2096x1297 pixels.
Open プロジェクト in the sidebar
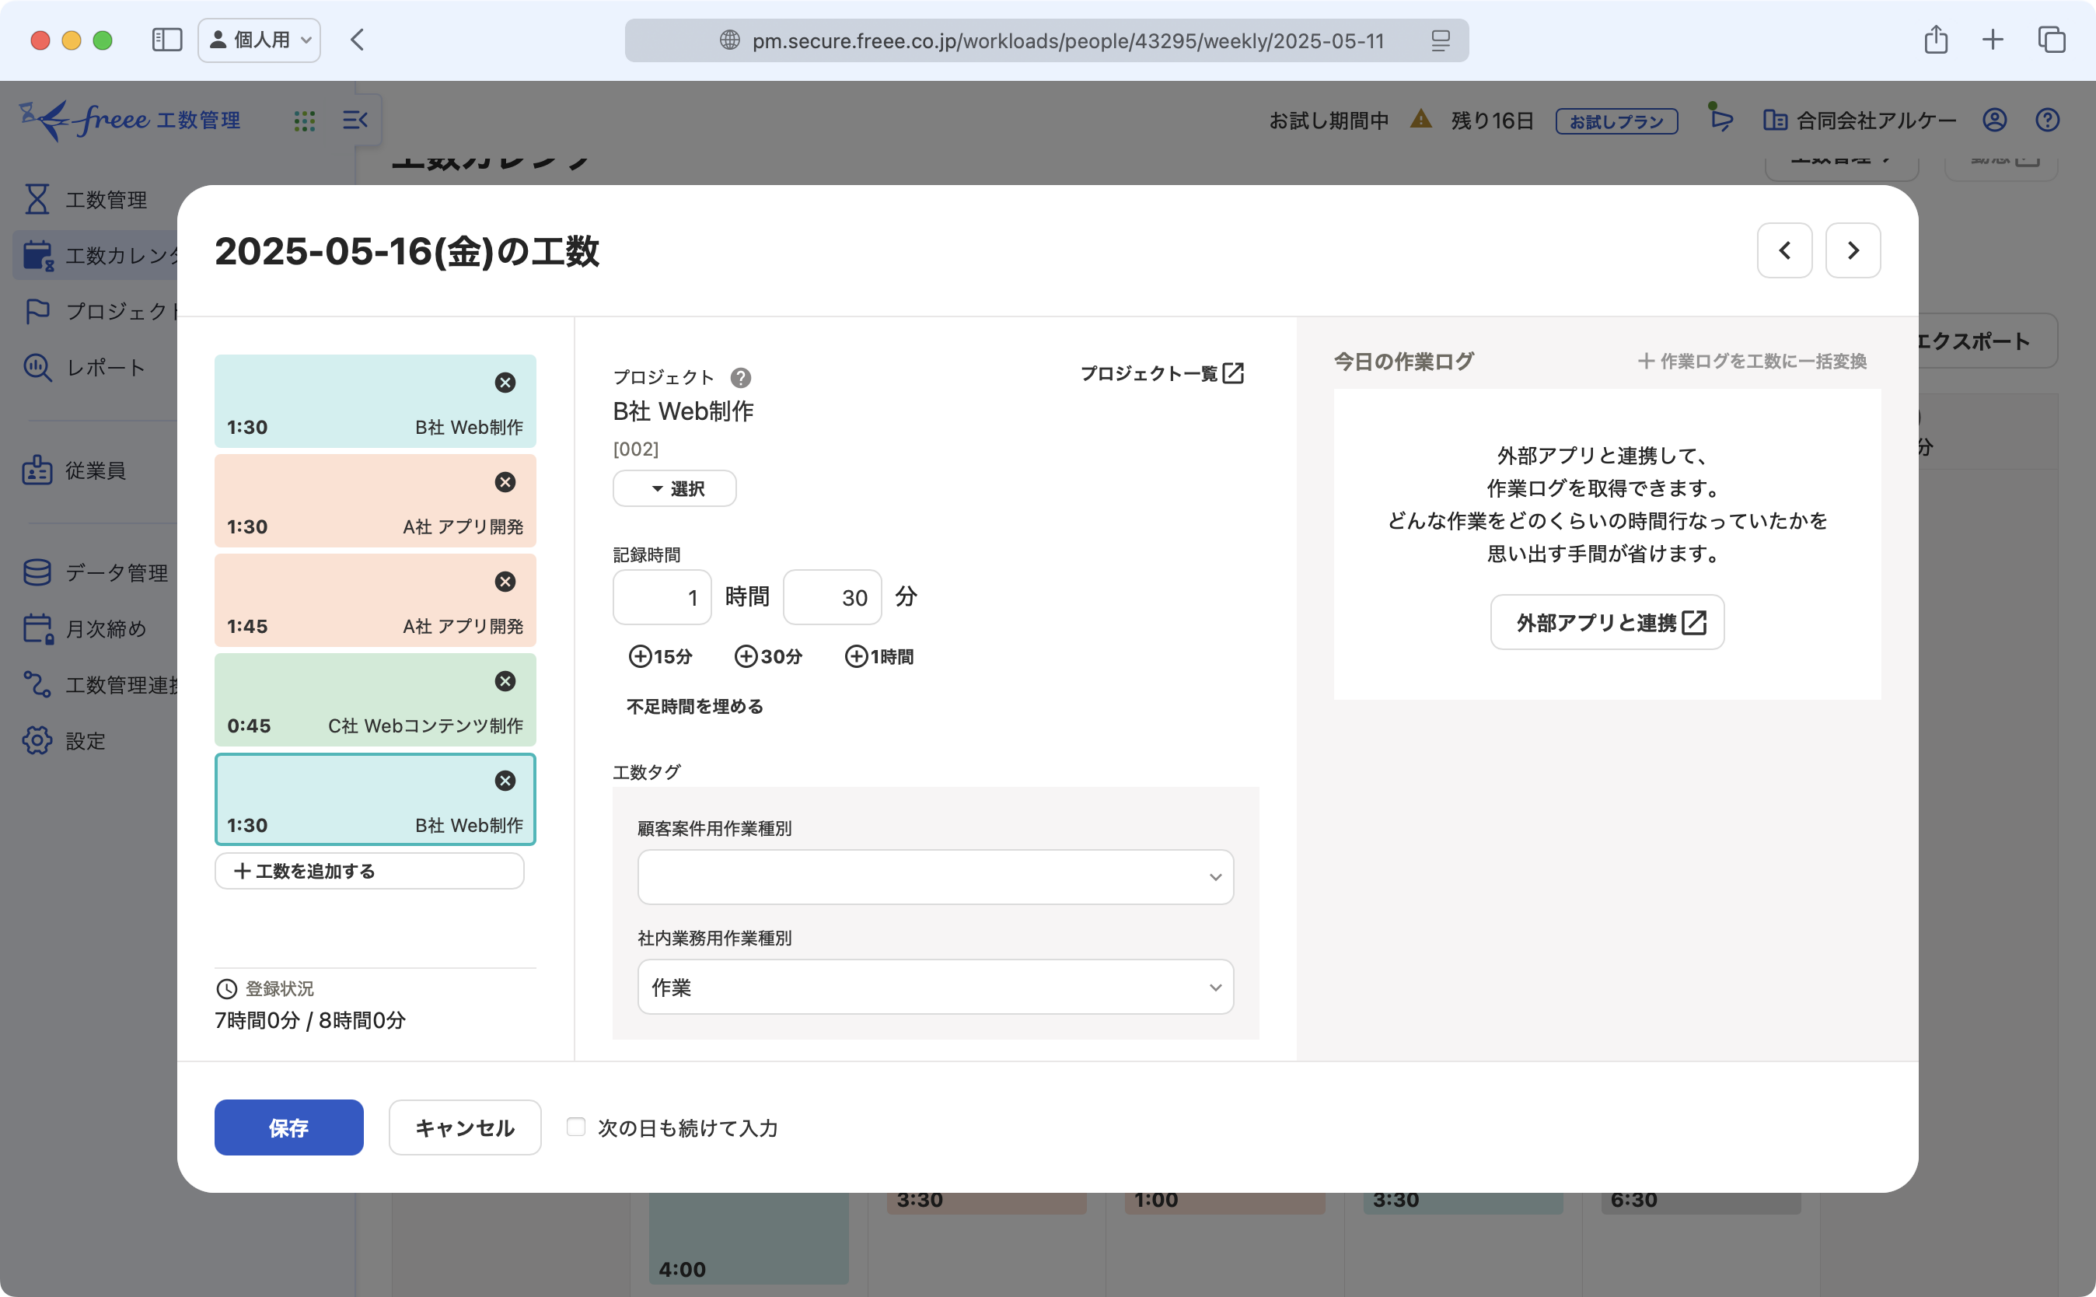pyautogui.click(x=97, y=311)
